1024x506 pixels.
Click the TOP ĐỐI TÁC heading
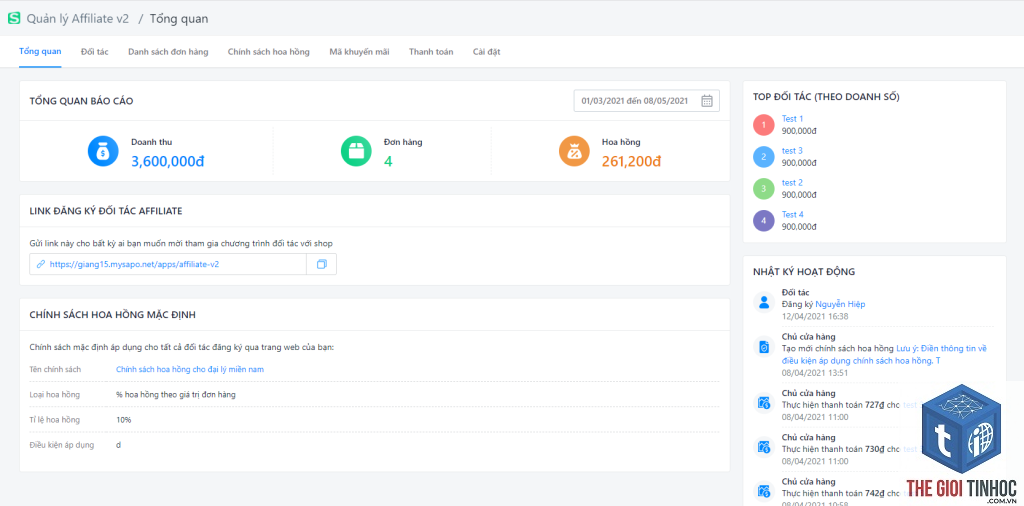pos(826,97)
